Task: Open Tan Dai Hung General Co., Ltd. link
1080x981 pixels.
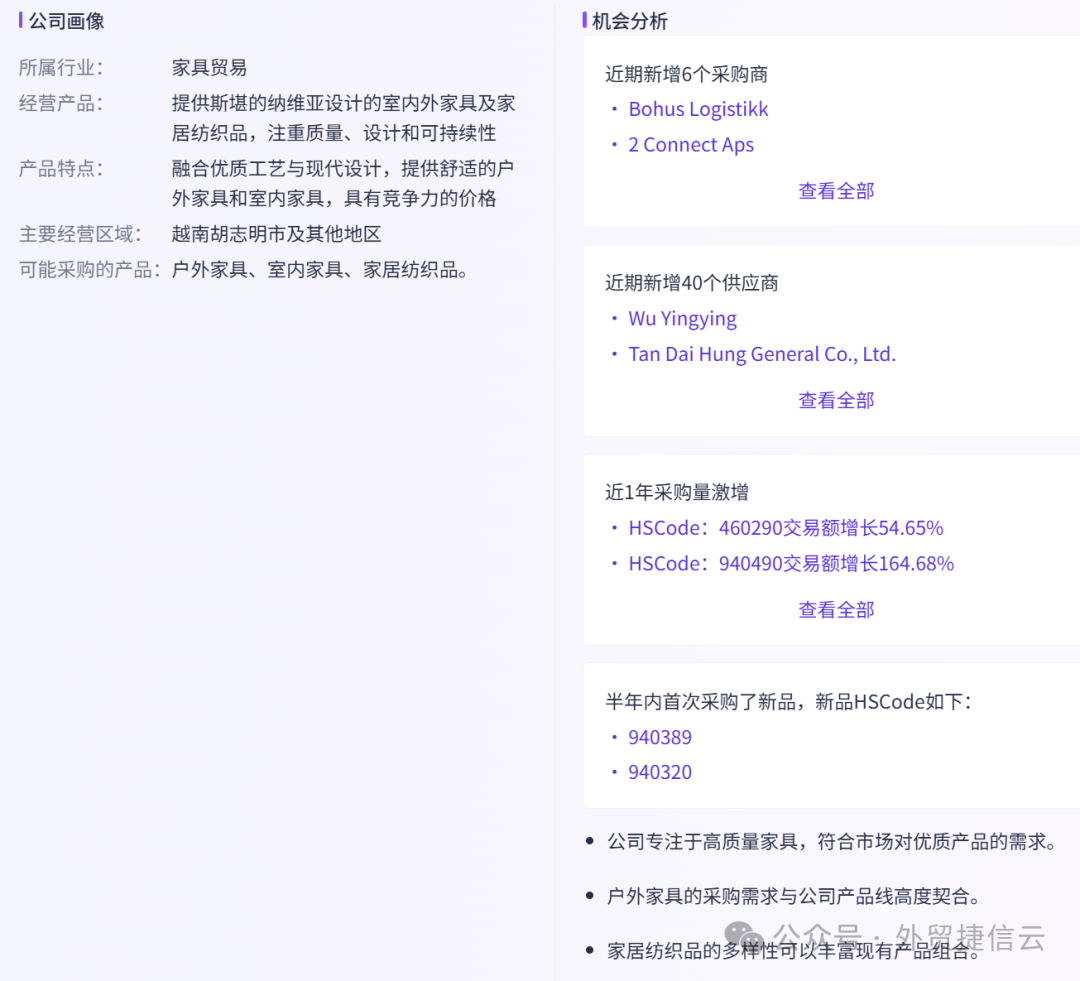Action: 762,353
